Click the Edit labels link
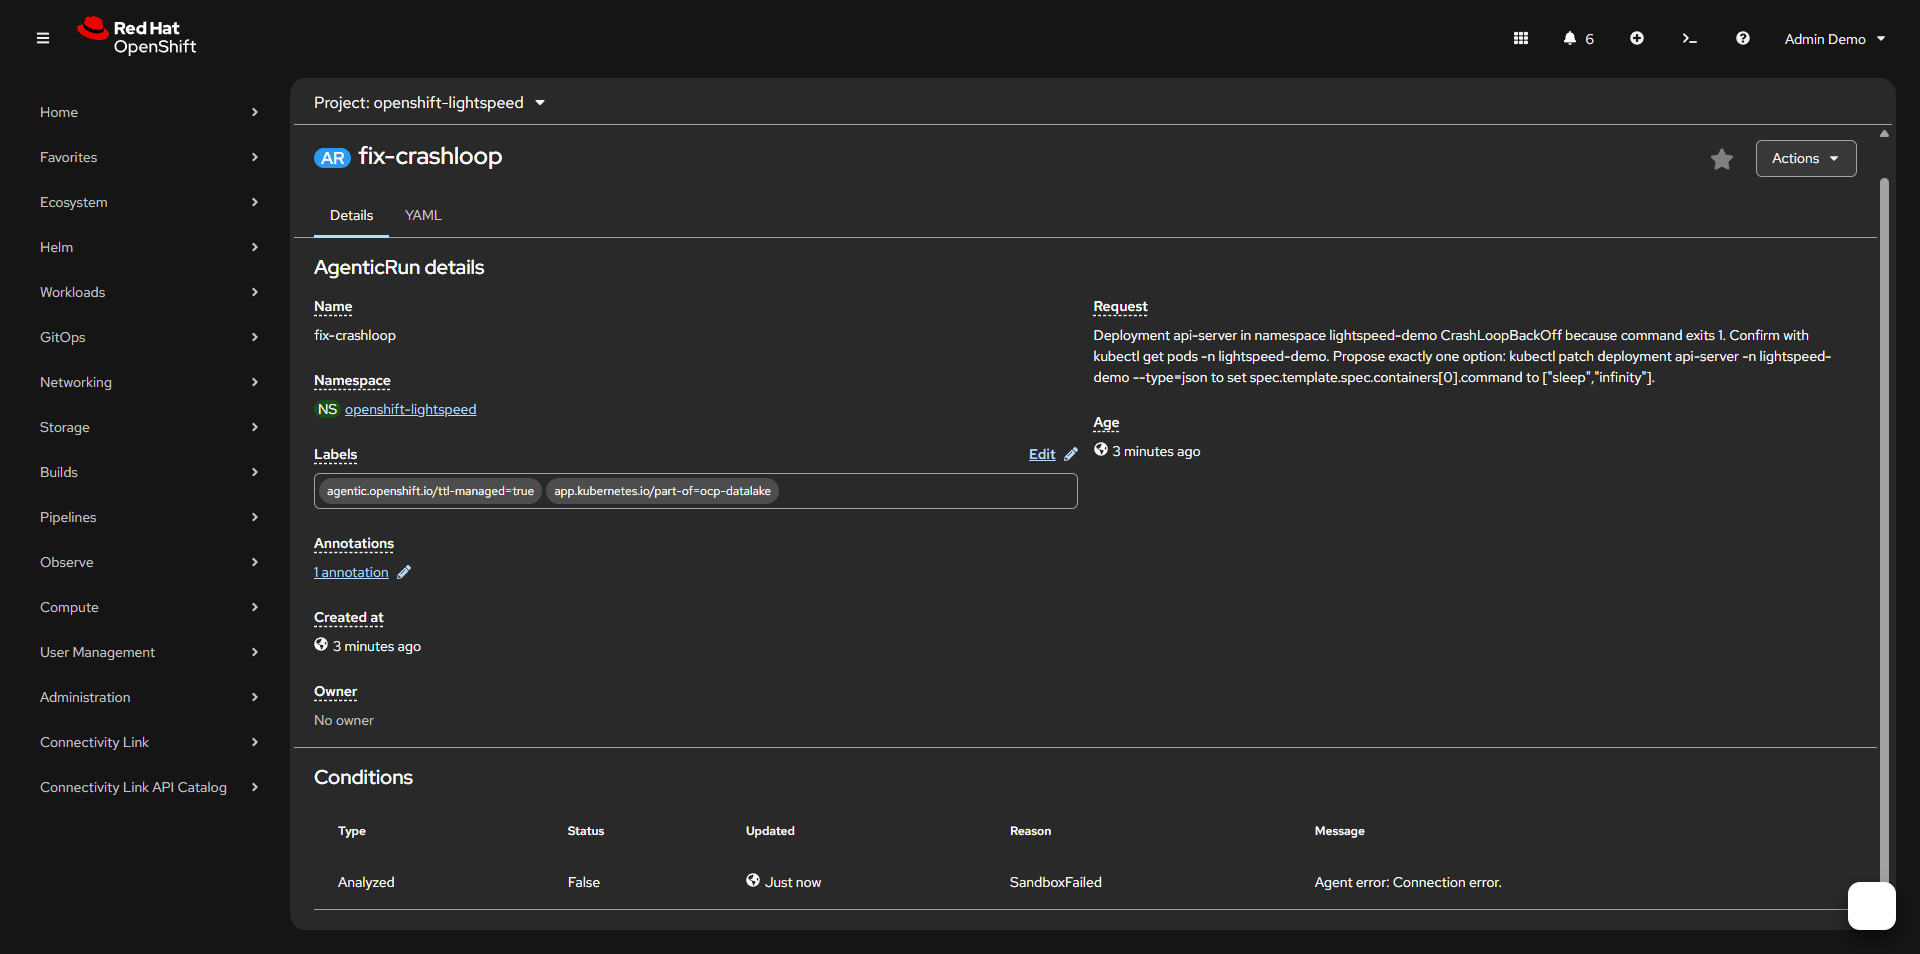 pyautogui.click(x=1042, y=454)
